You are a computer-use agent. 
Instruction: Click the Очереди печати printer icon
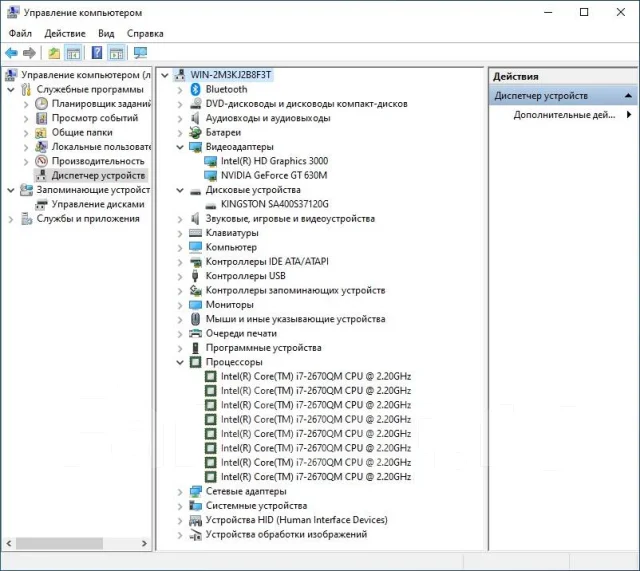pos(196,333)
